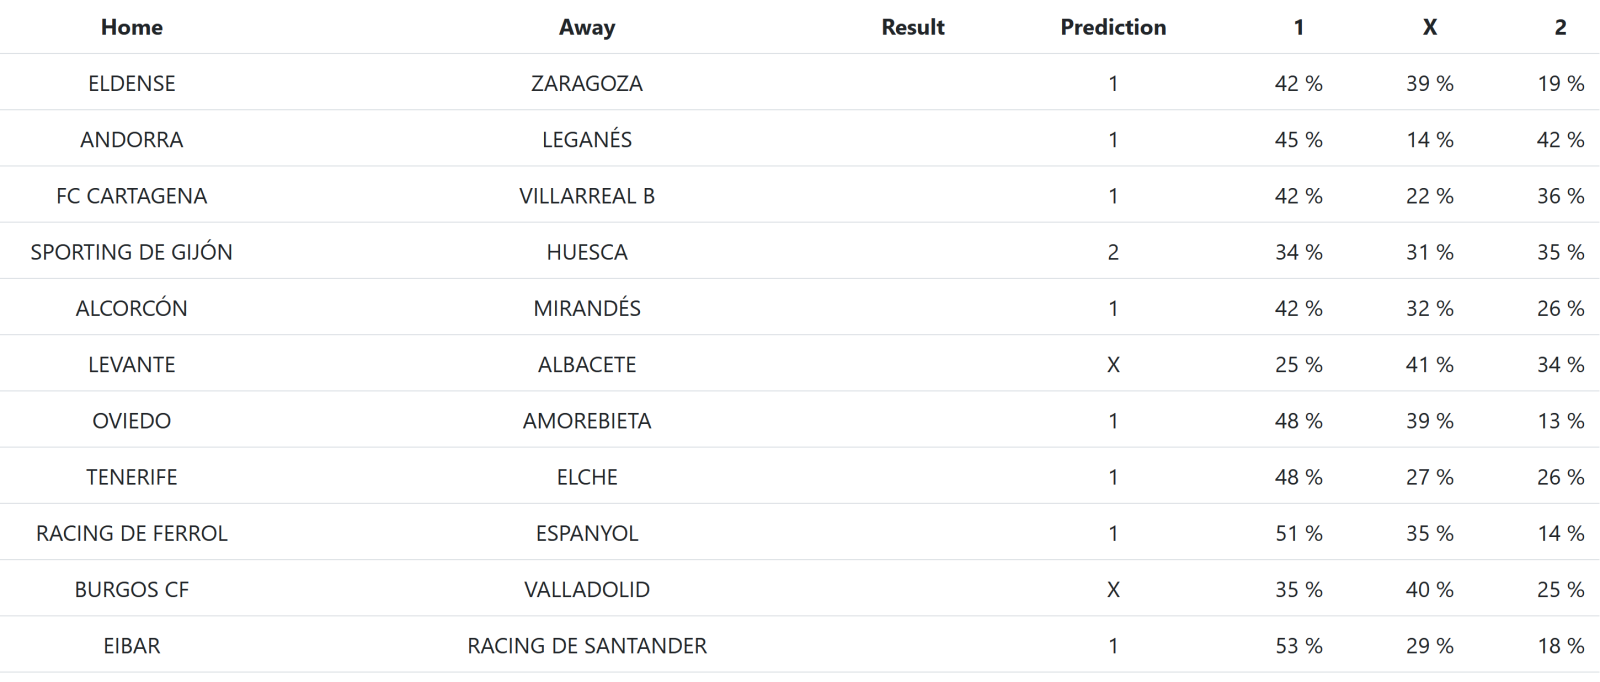Click SPORTING DE GIJÓN team name
This screenshot has height=682, width=1600.
(131, 252)
